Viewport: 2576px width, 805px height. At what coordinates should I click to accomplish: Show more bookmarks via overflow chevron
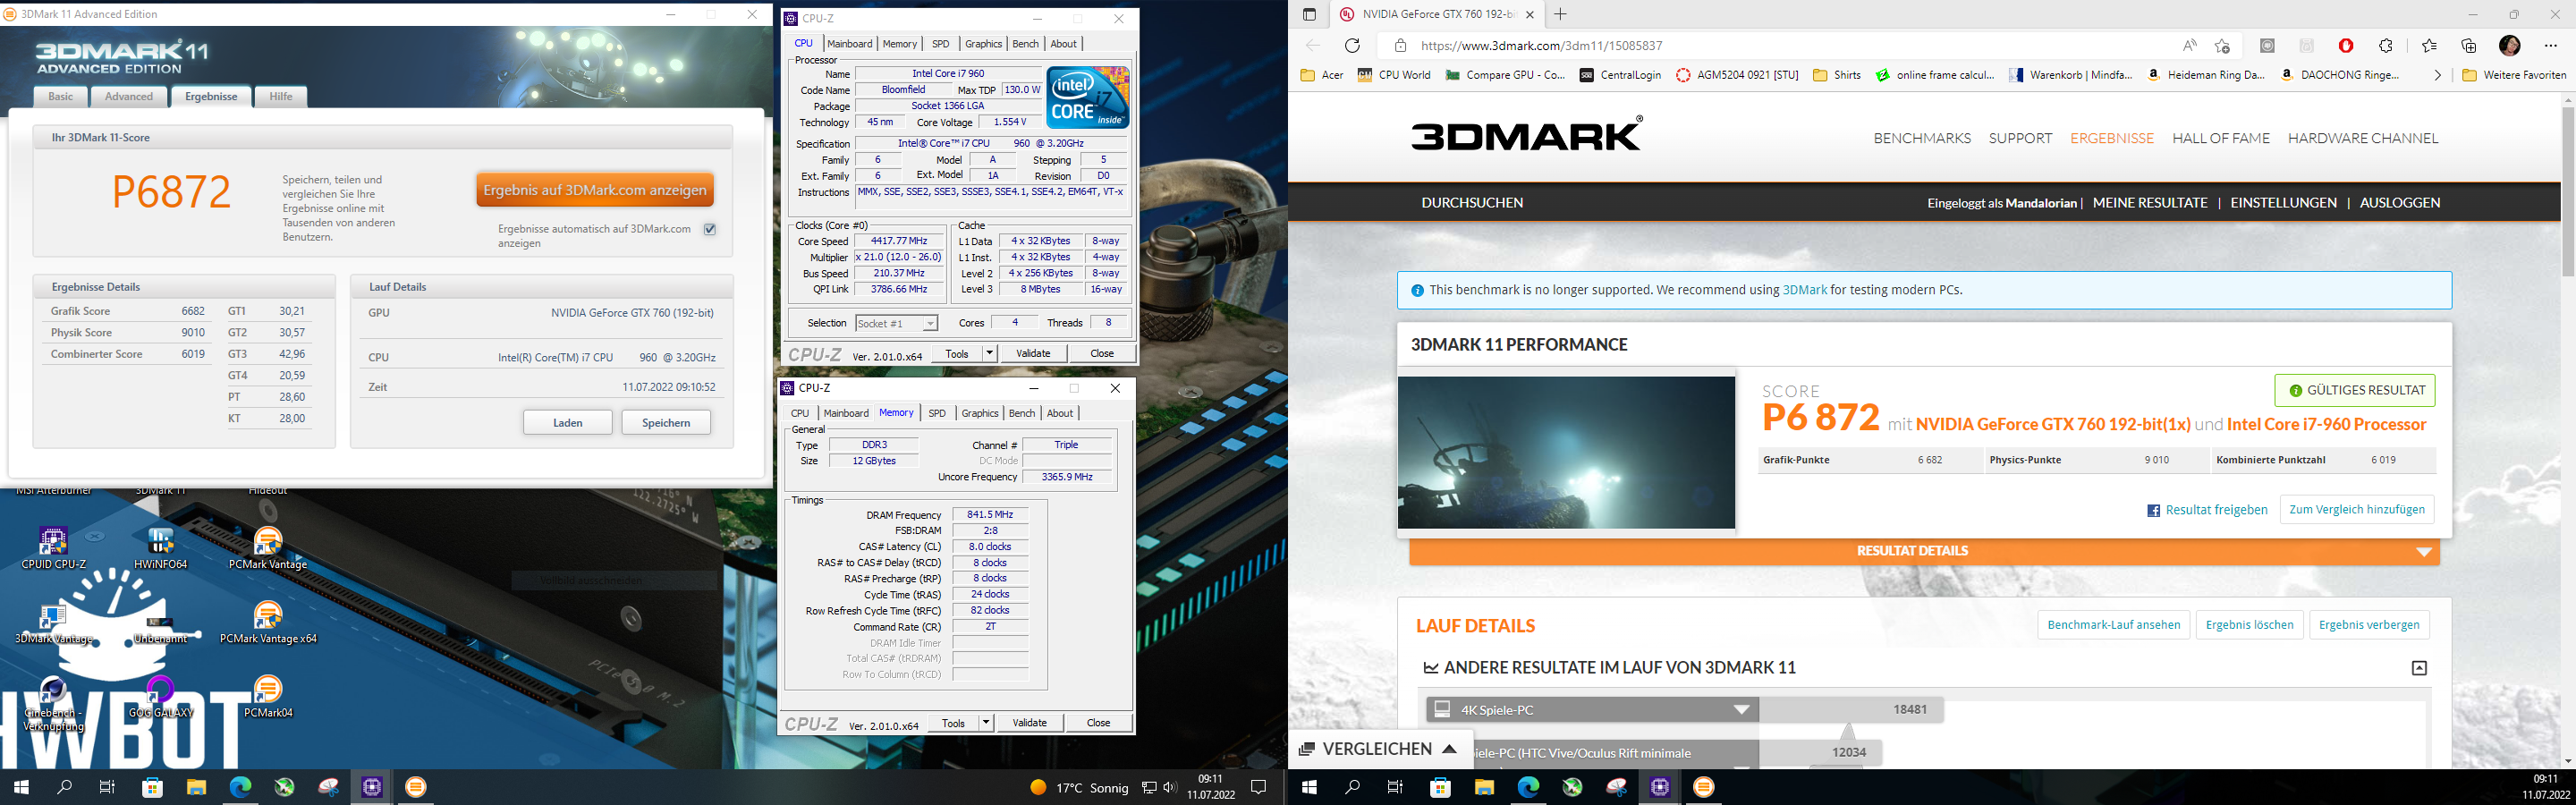pyautogui.click(x=2437, y=75)
